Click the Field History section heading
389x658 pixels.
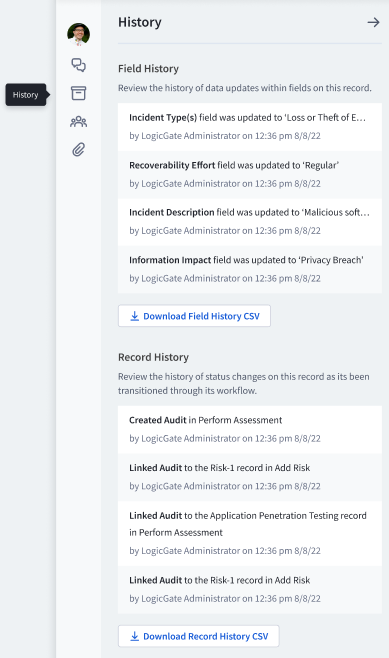click(x=148, y=68)
